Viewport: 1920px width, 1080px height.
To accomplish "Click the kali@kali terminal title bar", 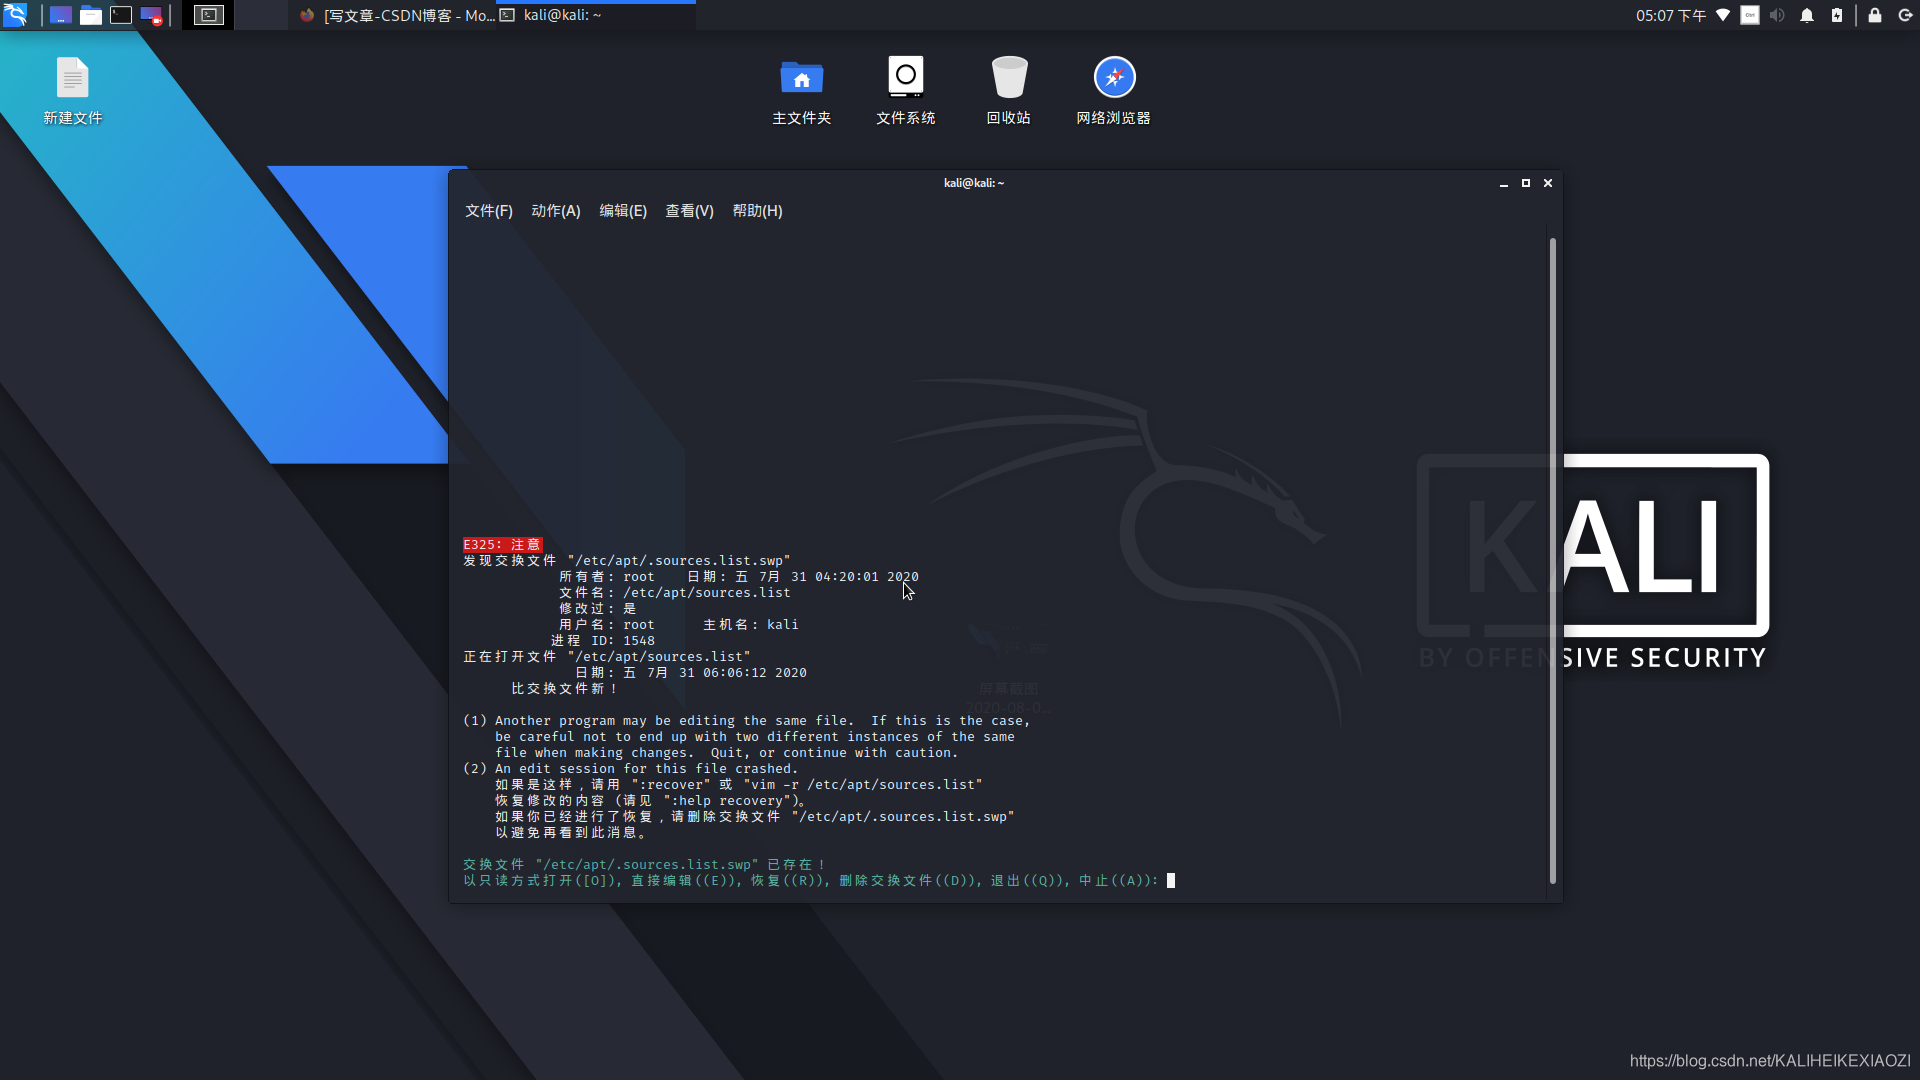I will coord(973,183).
